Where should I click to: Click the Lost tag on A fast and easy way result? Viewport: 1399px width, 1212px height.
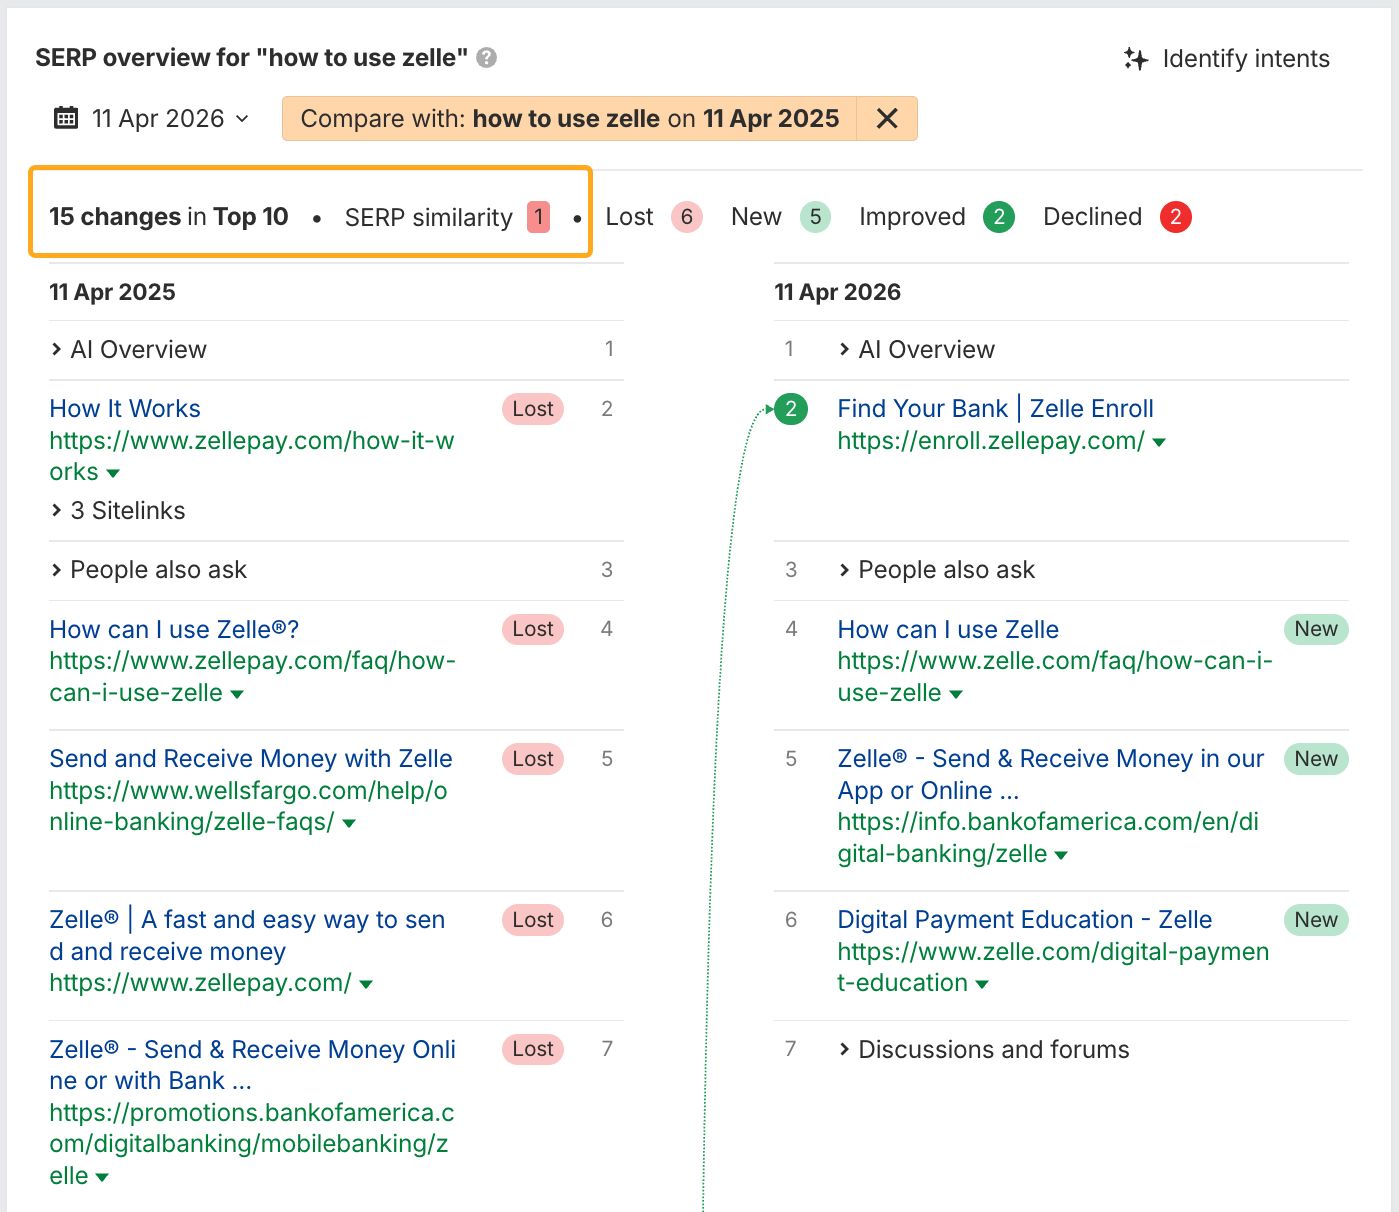coord(533,920)
